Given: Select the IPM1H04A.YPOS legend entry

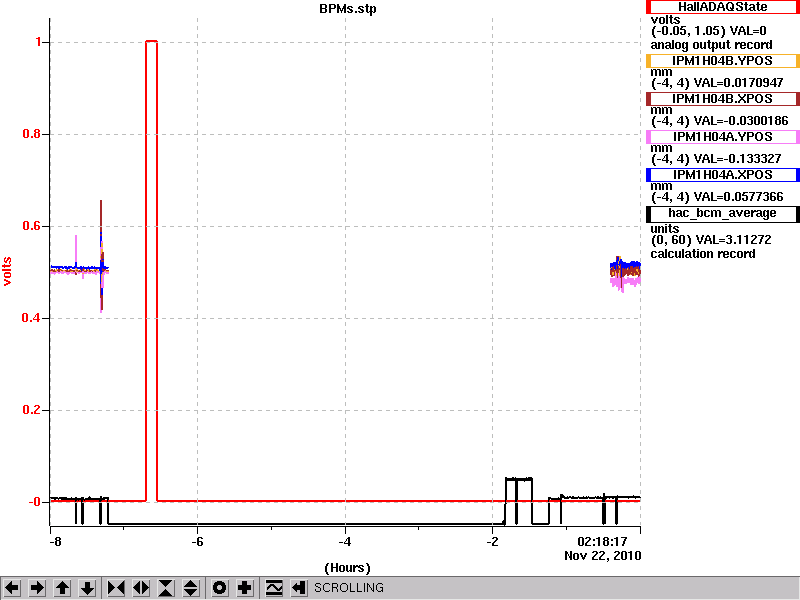Looking at the screenshot, I should click(x=722, y=137).
